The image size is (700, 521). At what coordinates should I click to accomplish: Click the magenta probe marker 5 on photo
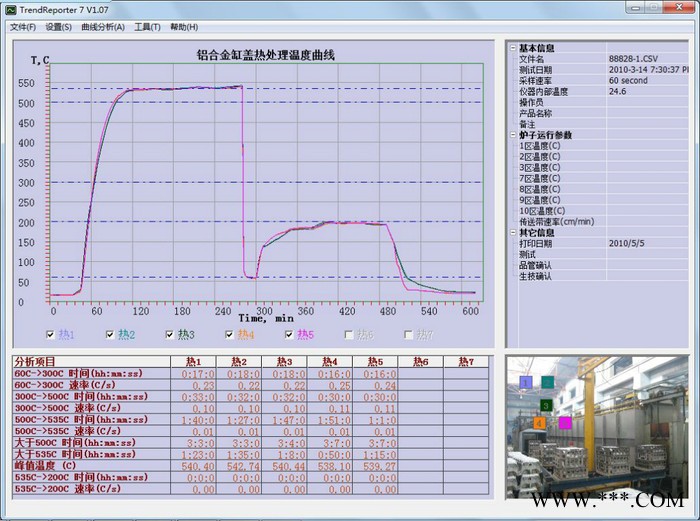click(565, 423)
